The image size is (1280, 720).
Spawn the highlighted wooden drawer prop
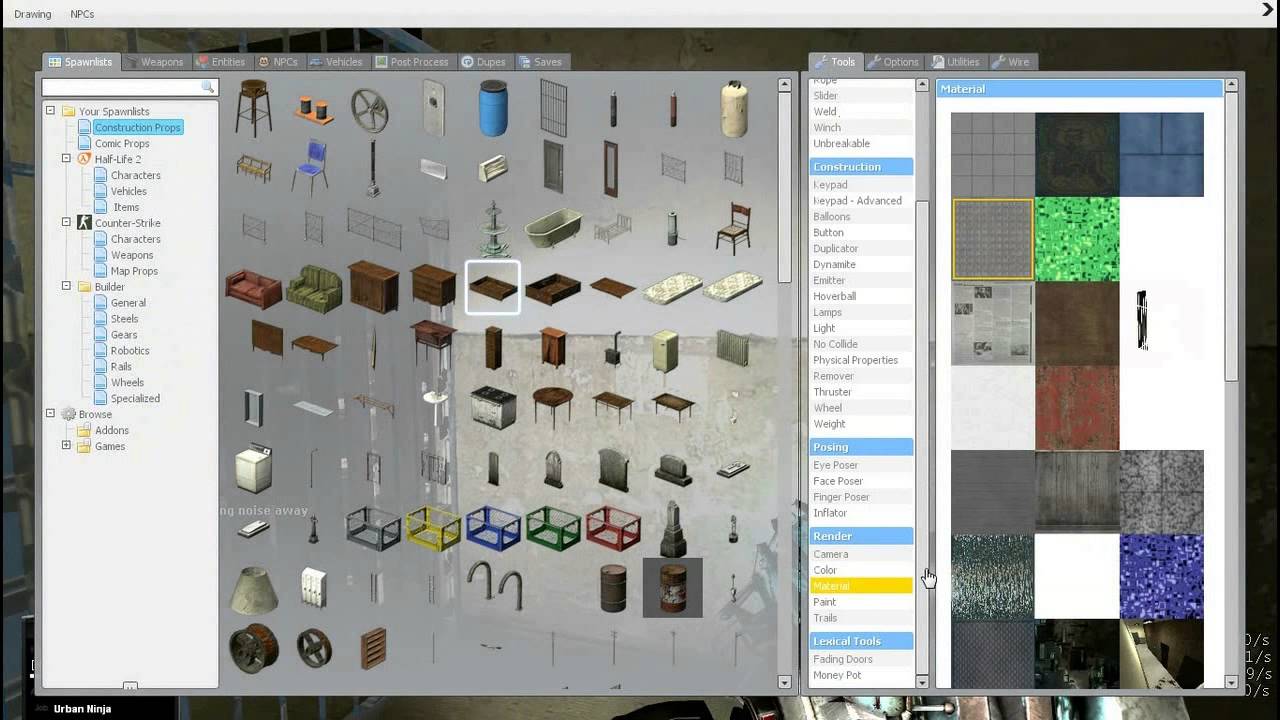click(x=493, y=288)
